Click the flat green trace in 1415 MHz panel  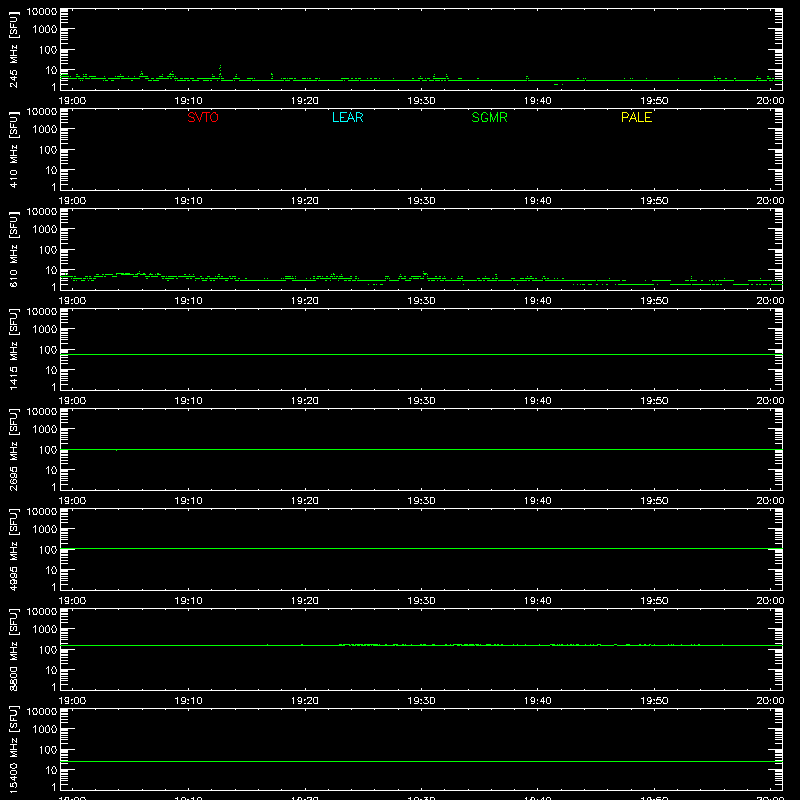point(421,354)
